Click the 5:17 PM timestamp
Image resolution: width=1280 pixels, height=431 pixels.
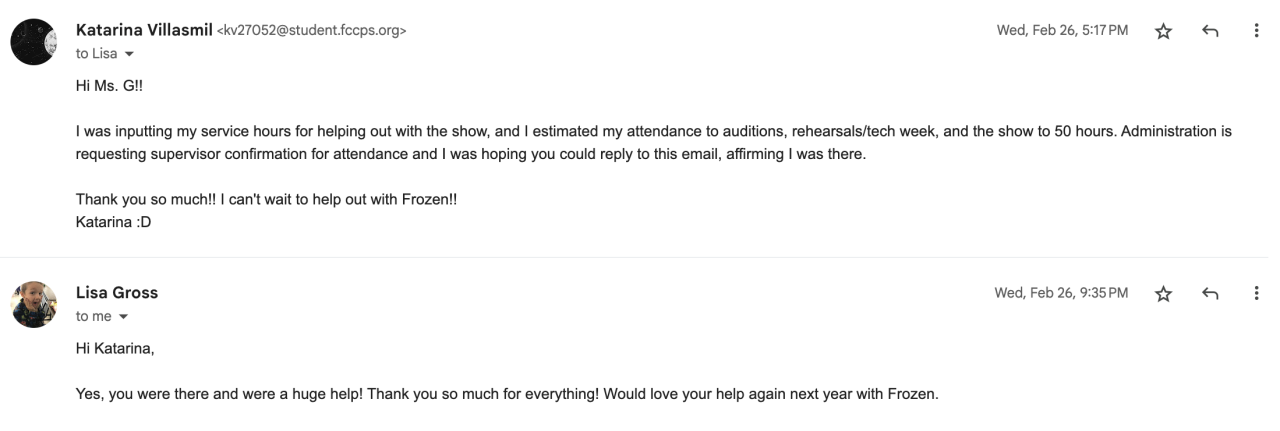coord(1062,31)
